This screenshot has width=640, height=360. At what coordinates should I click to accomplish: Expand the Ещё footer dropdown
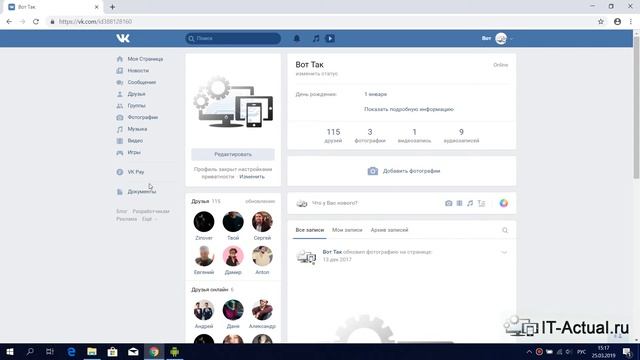149,219
